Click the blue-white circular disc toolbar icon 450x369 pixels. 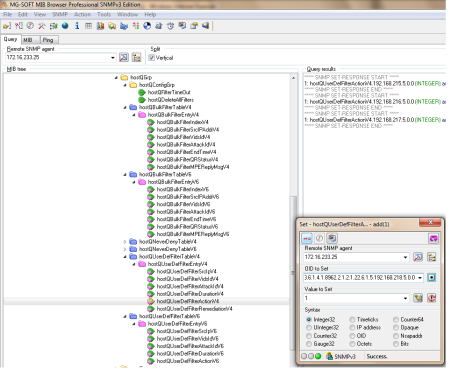[147, 26]
